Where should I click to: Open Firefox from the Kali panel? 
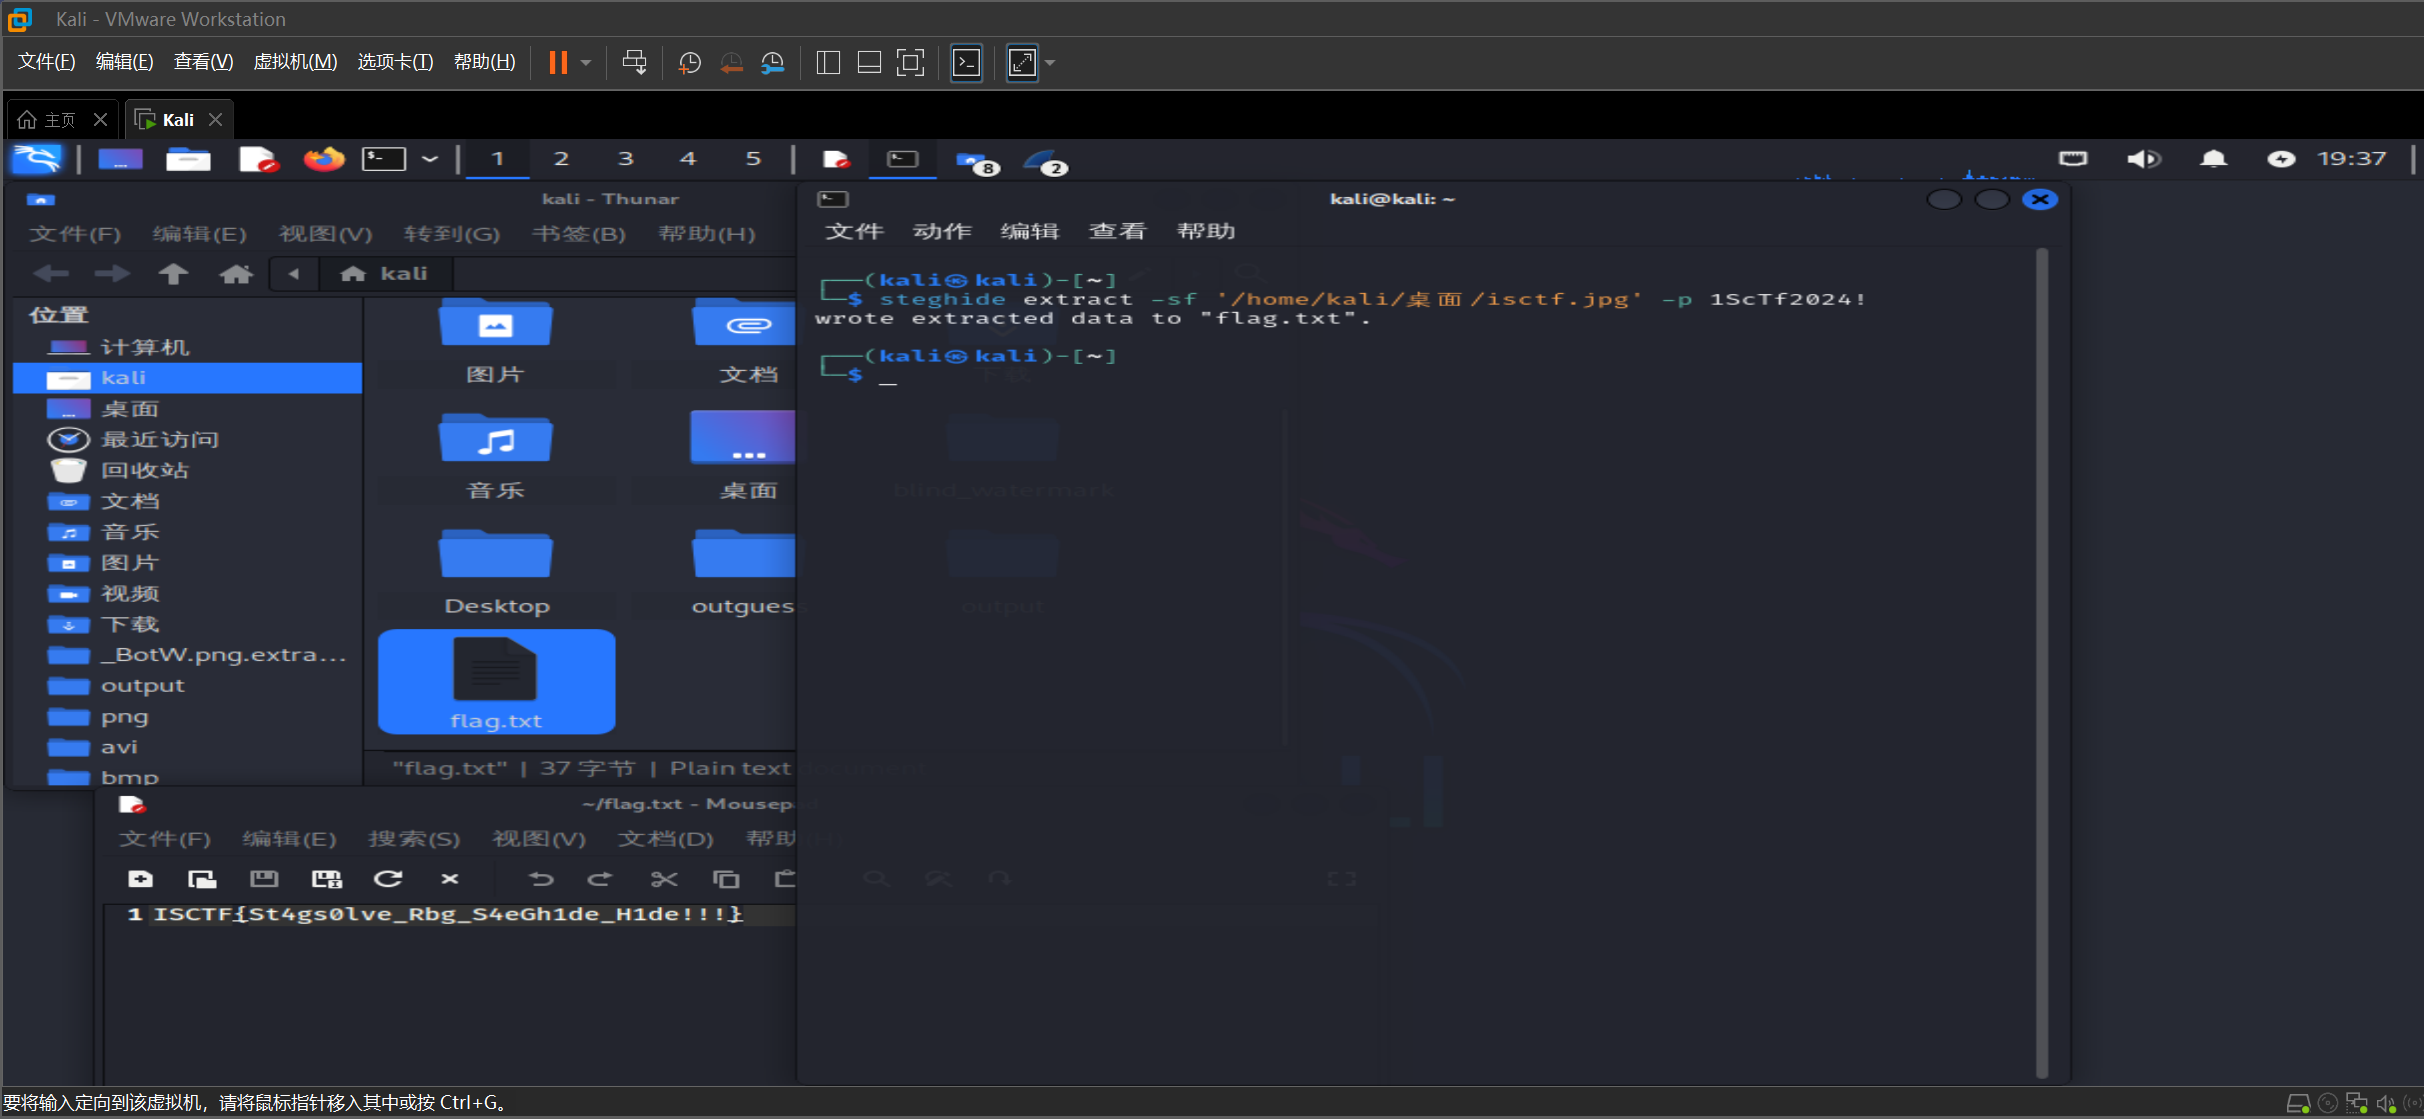tap(323, 159)
